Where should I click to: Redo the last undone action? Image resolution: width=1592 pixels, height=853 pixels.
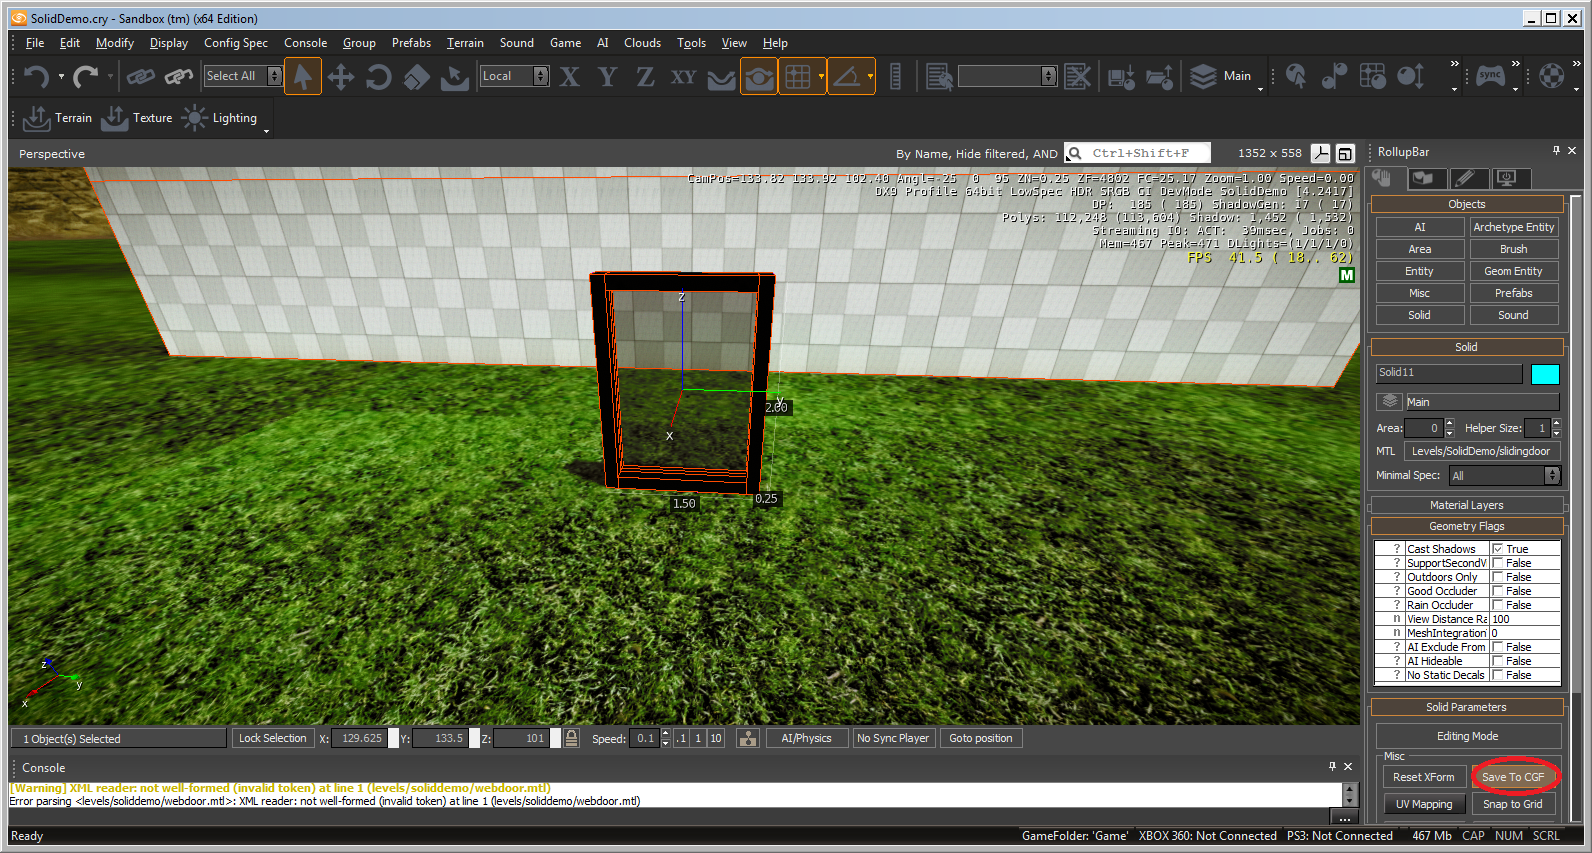(86, 76)
